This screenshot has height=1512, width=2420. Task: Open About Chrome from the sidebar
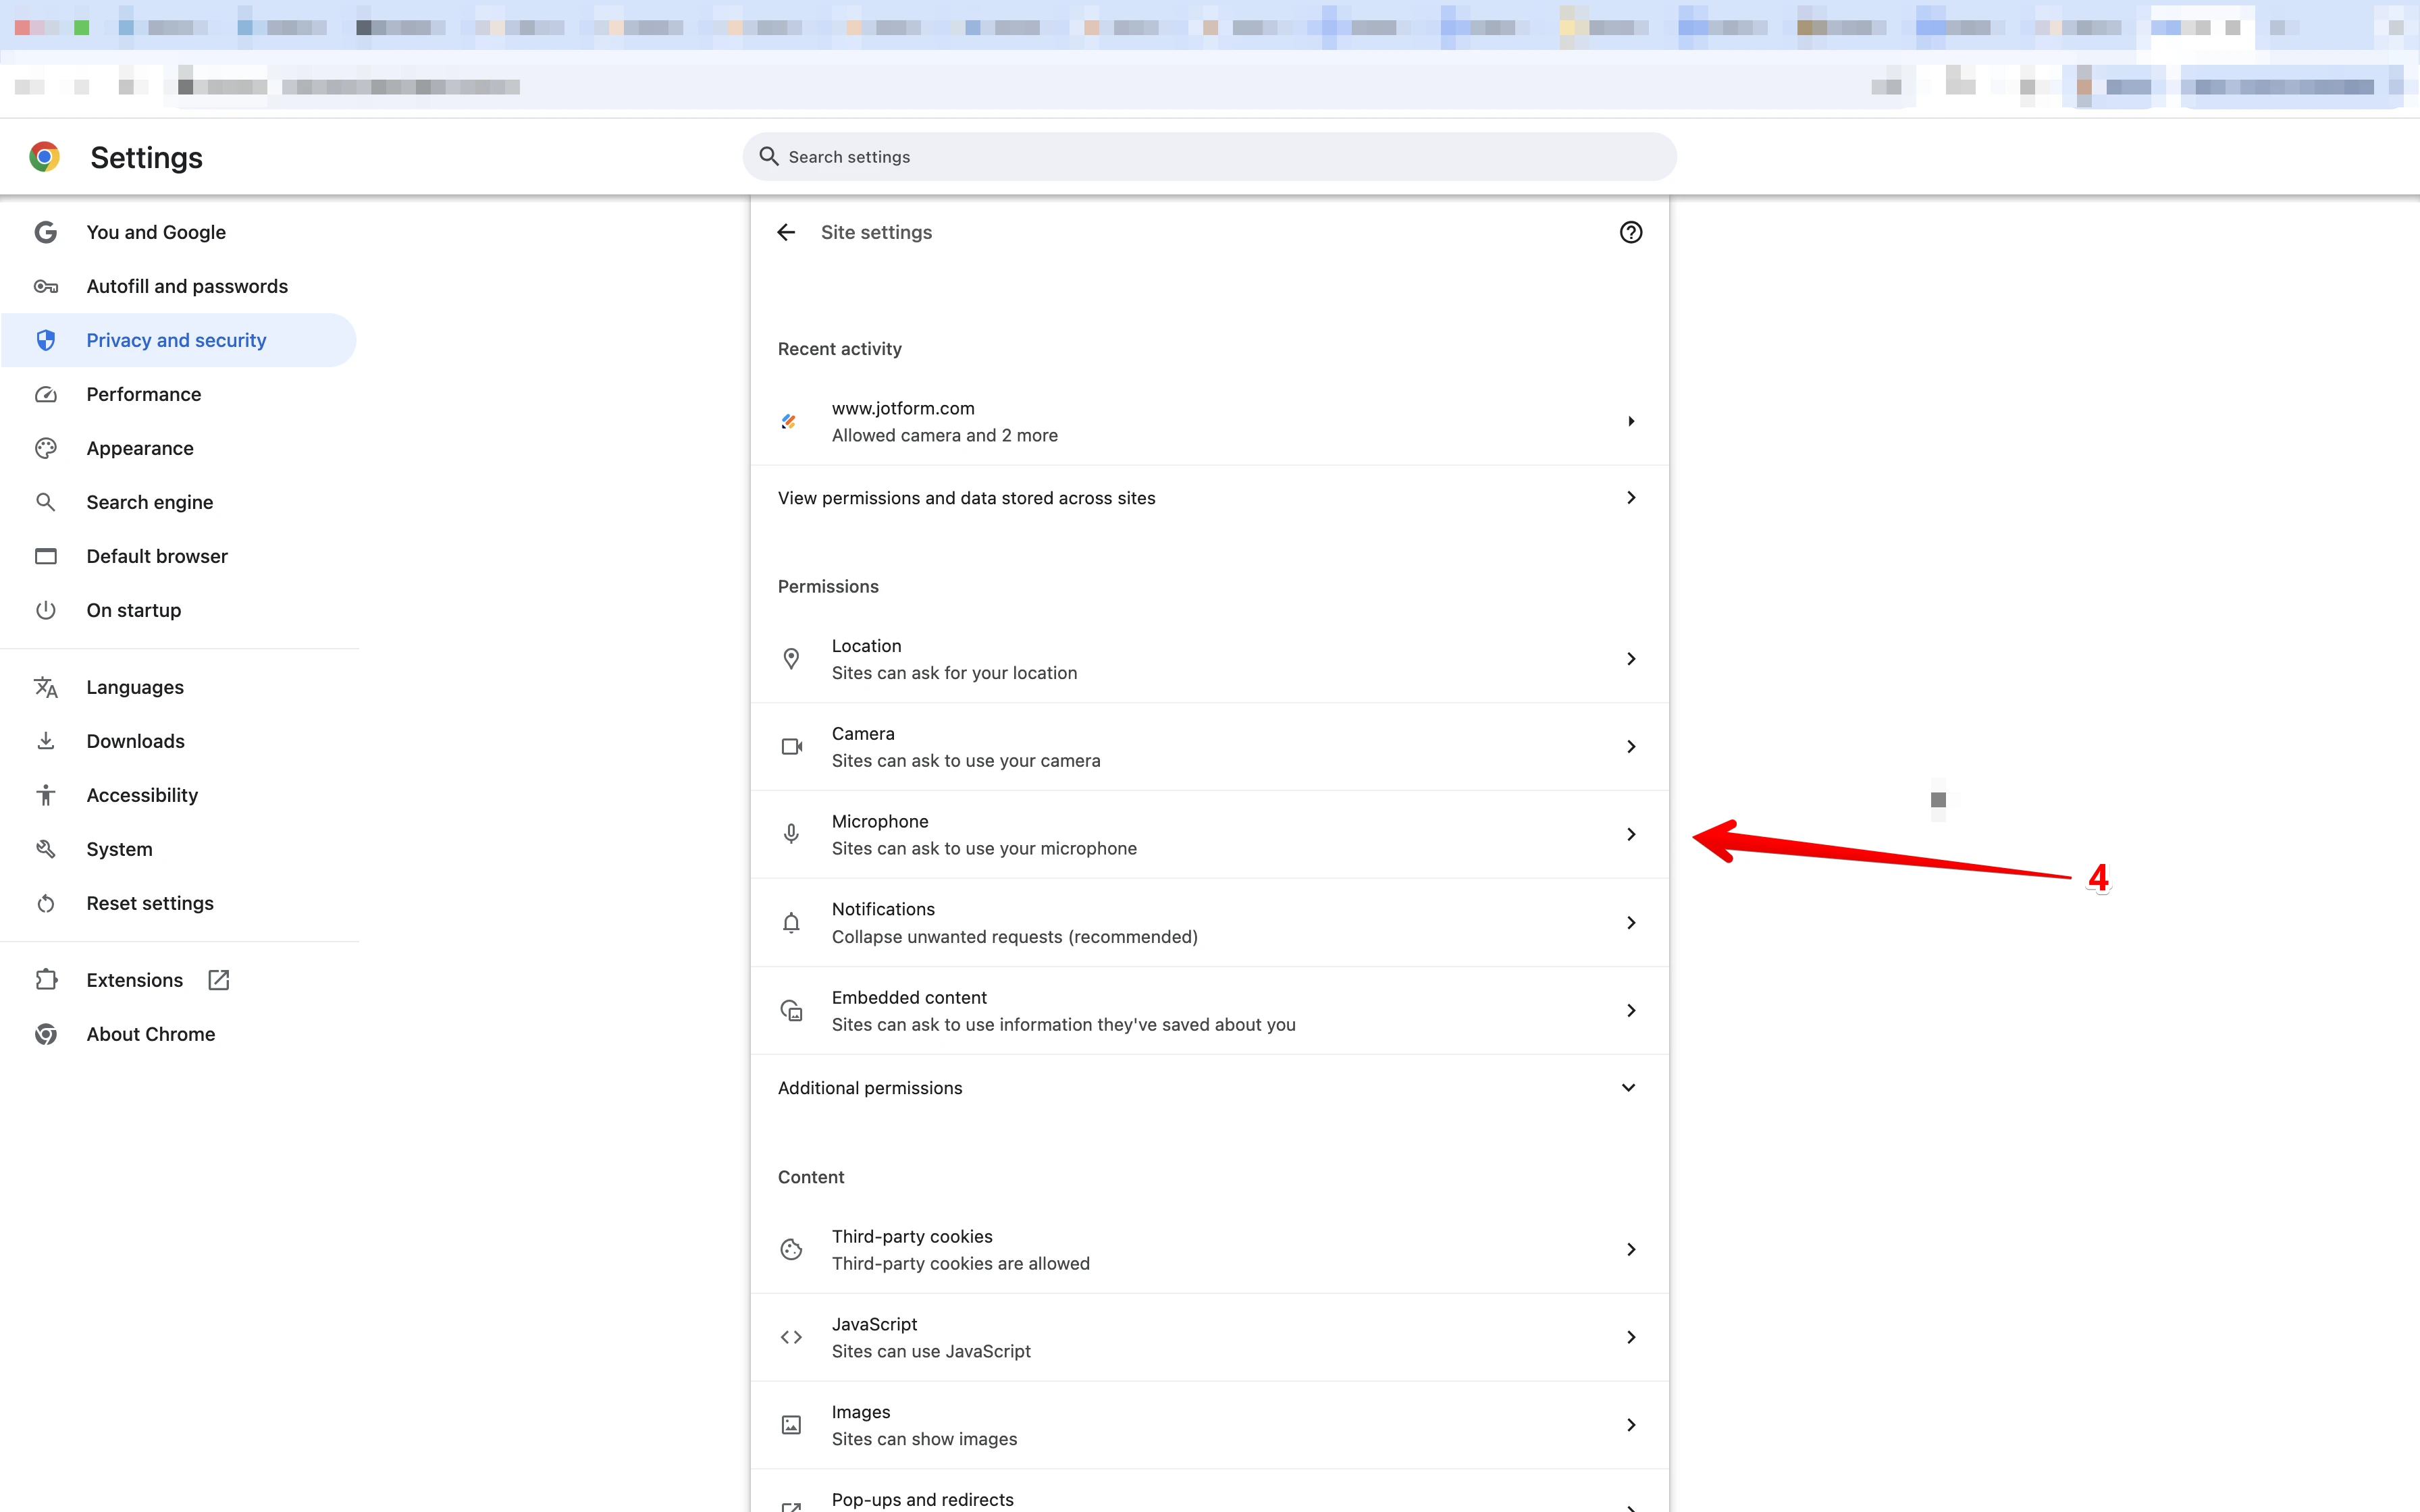(x=151, y=1034)
